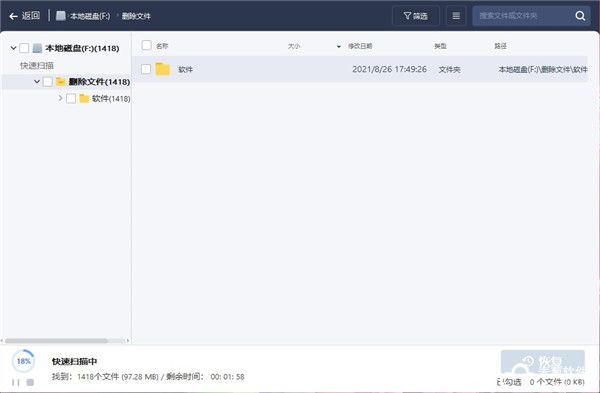
Task: Click the disk icon in the breadcrumb
Action: (61, 16)
